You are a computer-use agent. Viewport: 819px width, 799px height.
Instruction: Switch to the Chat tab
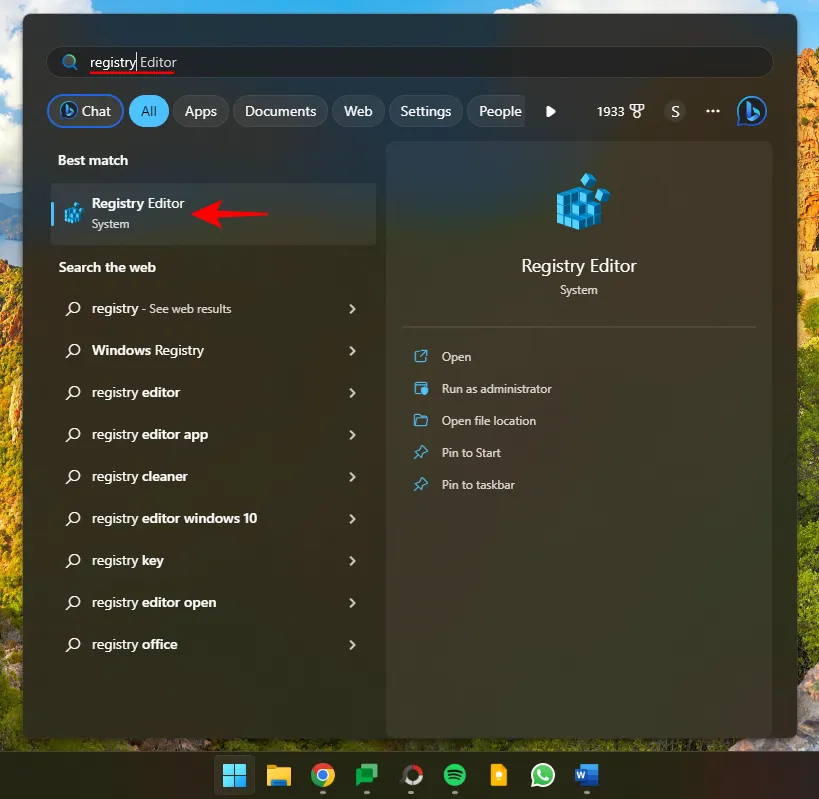pyautogui.click(x=85, y=111)
